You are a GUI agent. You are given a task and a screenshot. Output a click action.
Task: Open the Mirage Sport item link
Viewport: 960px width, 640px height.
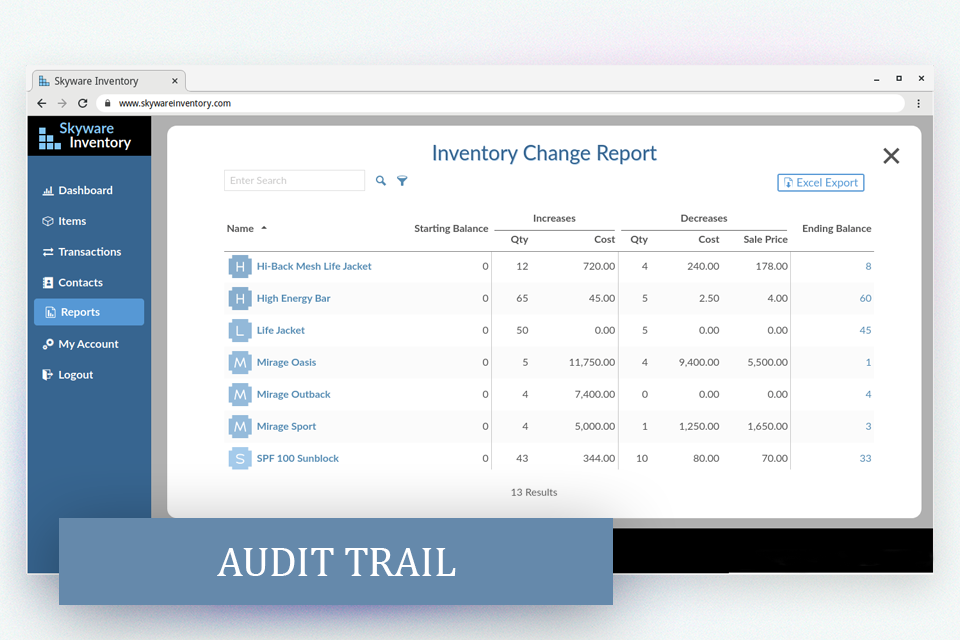(286, 426)
